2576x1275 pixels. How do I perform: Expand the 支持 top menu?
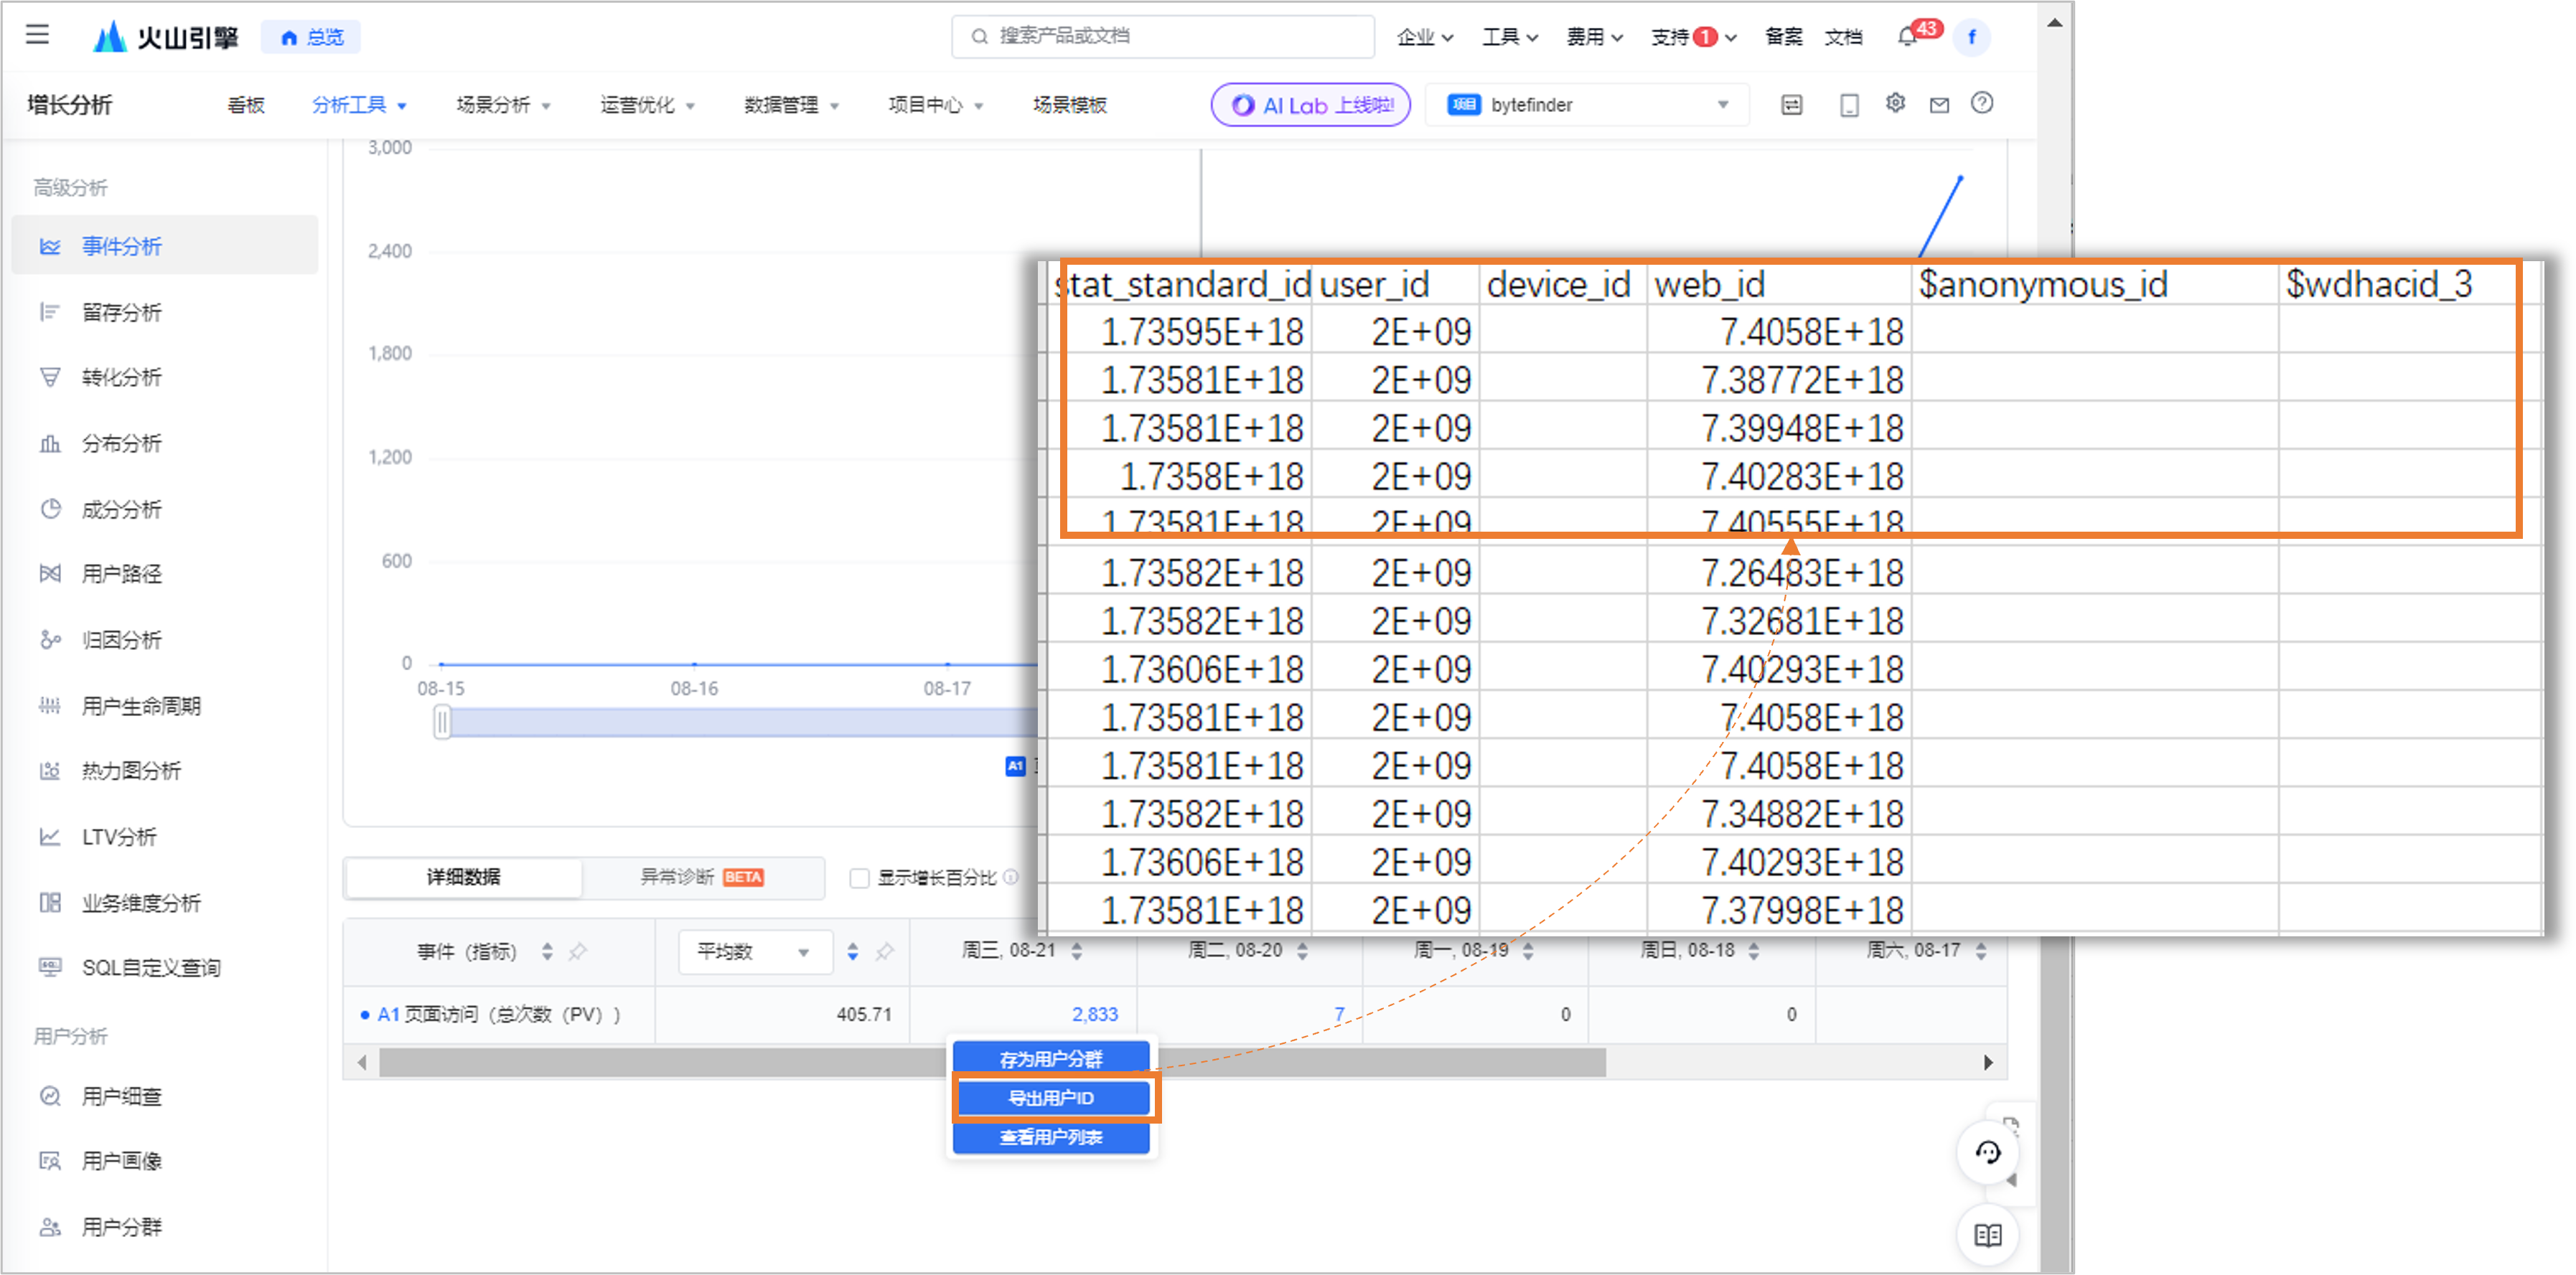1694,37
